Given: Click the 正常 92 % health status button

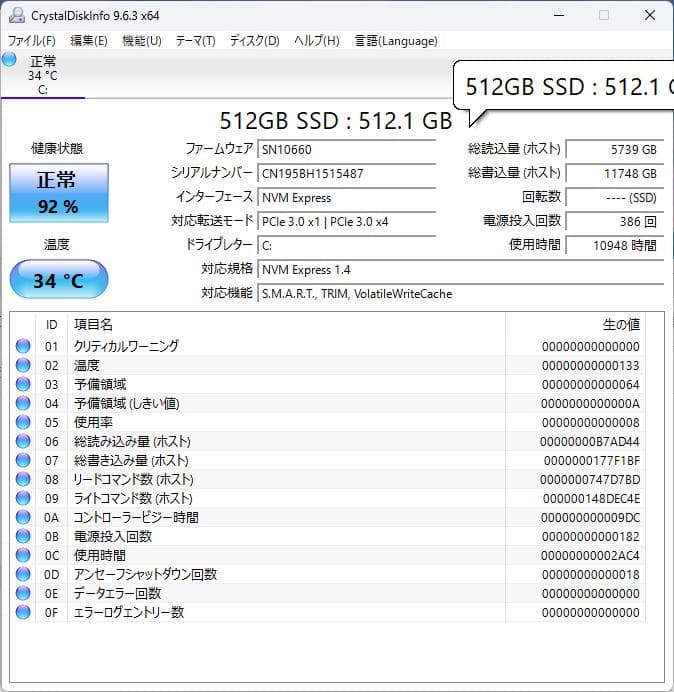Looking at the screenshot, I should (59, 193).
